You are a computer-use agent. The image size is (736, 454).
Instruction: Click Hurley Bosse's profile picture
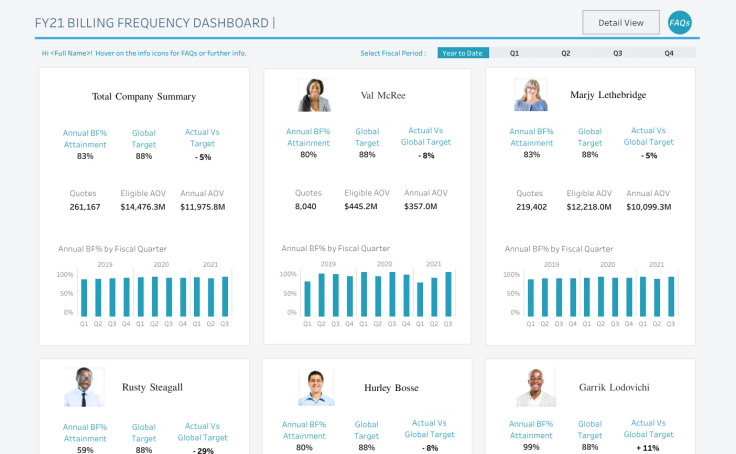click(316, 388)
